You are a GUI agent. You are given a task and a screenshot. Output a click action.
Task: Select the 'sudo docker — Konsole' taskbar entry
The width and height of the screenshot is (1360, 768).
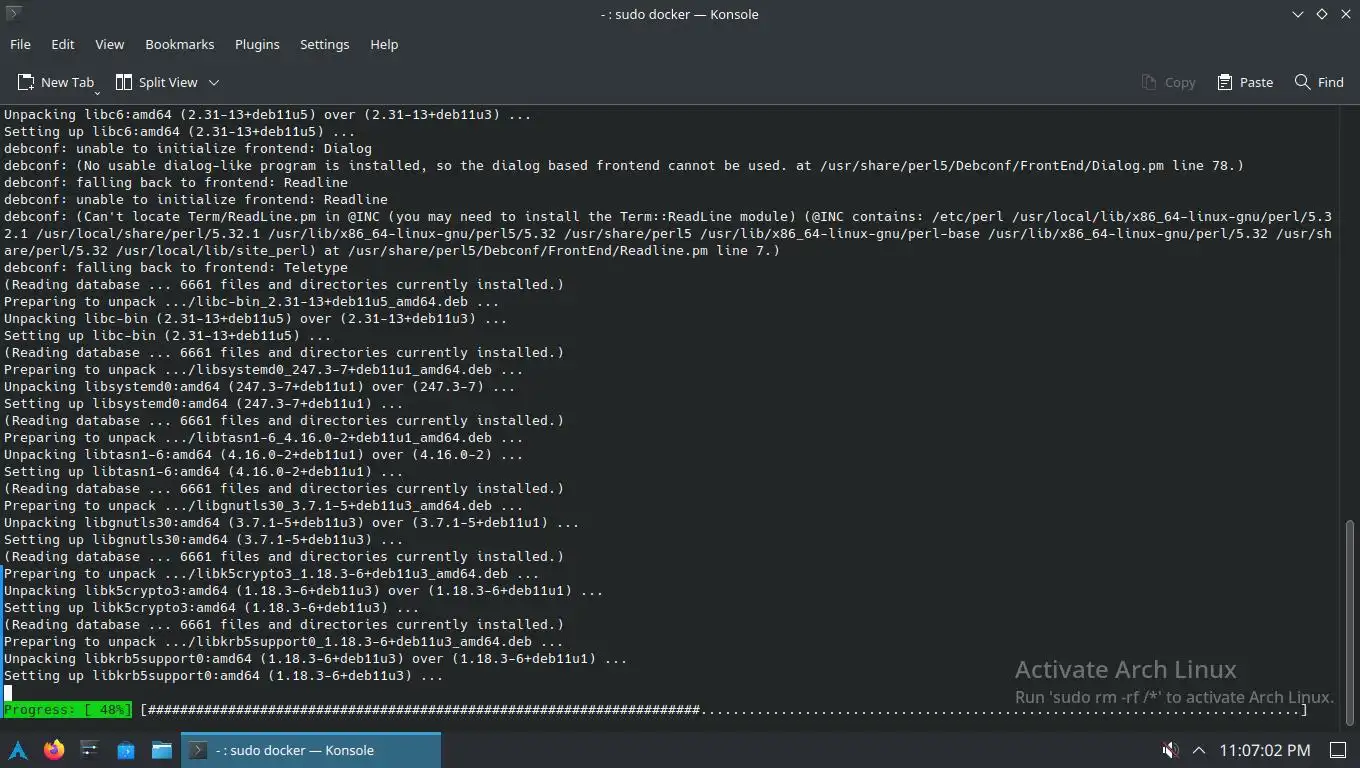click(311, 750)
